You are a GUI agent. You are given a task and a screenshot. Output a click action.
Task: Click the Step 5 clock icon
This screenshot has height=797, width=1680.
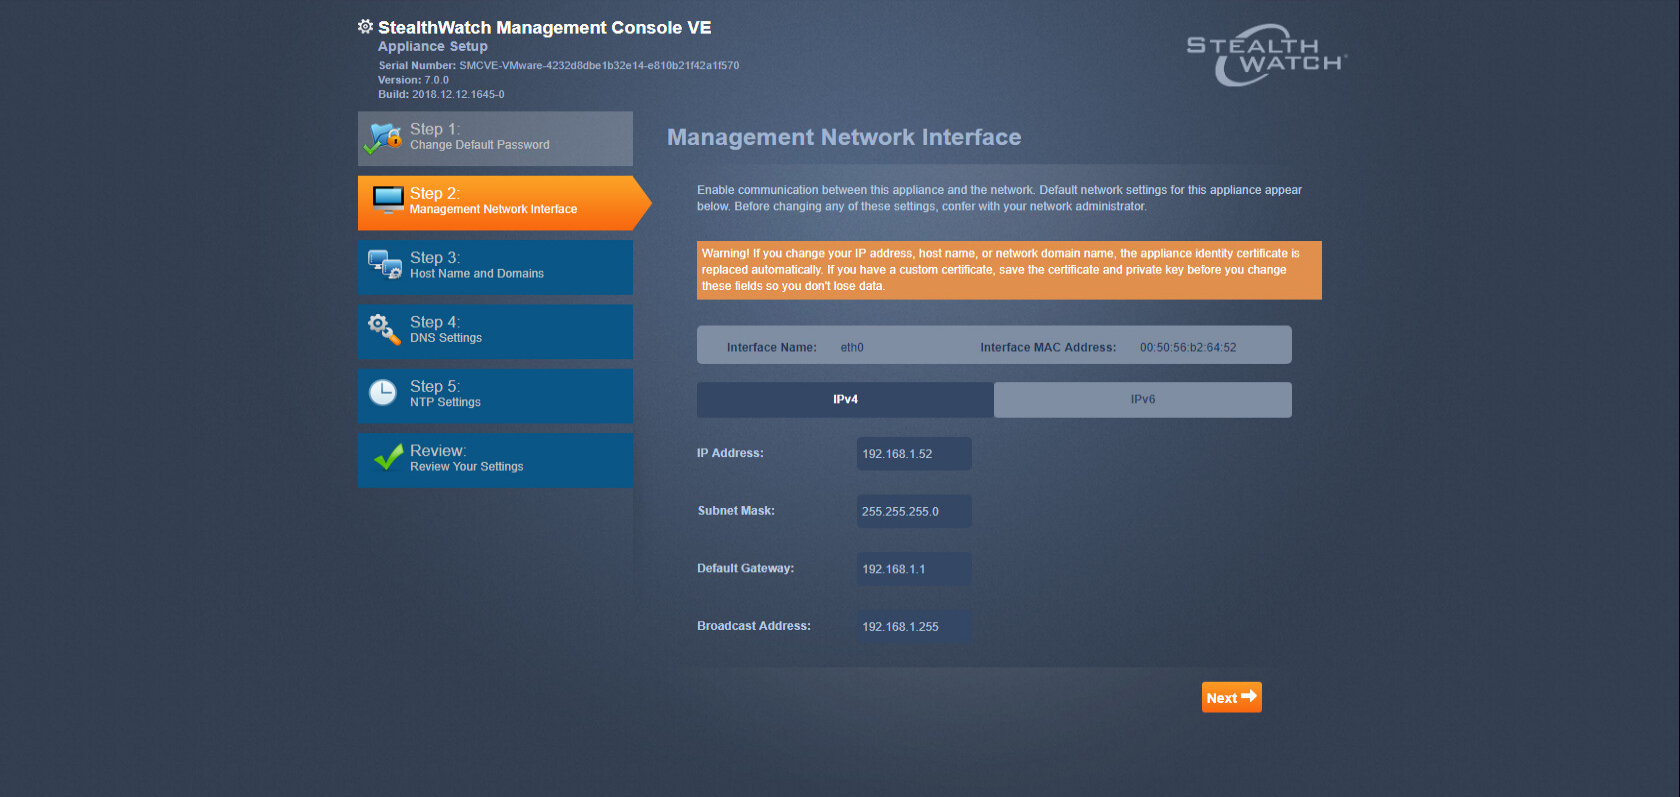[383, 393]
